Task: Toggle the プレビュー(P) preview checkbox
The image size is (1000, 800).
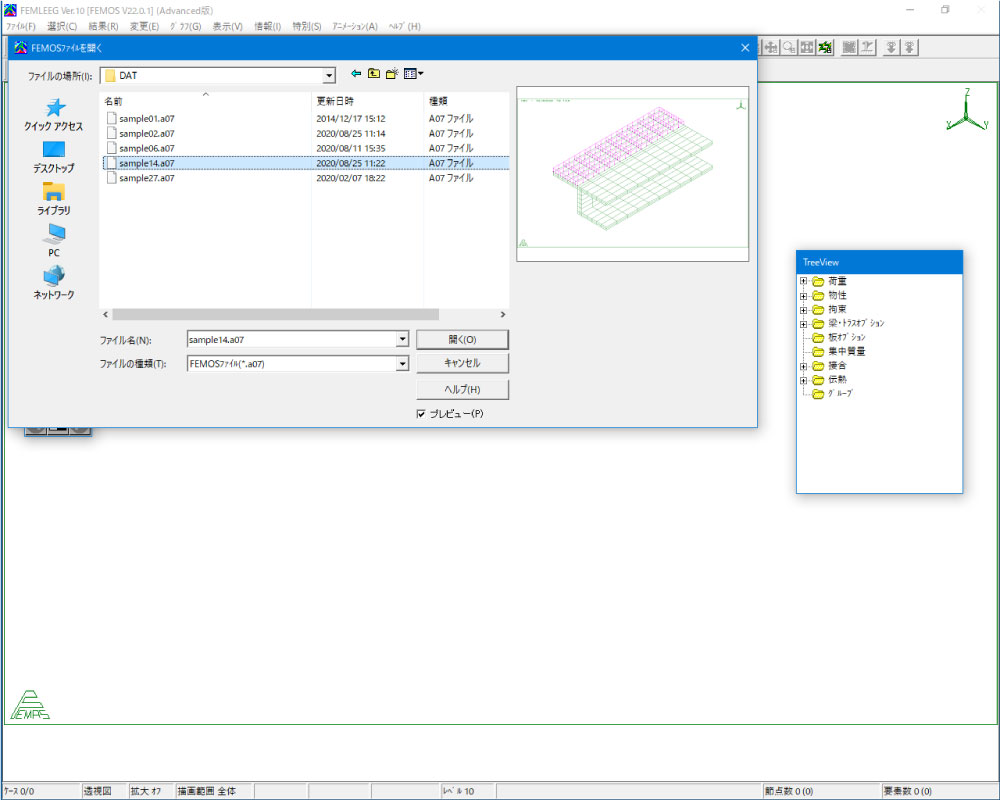Action: click(421, 414)
